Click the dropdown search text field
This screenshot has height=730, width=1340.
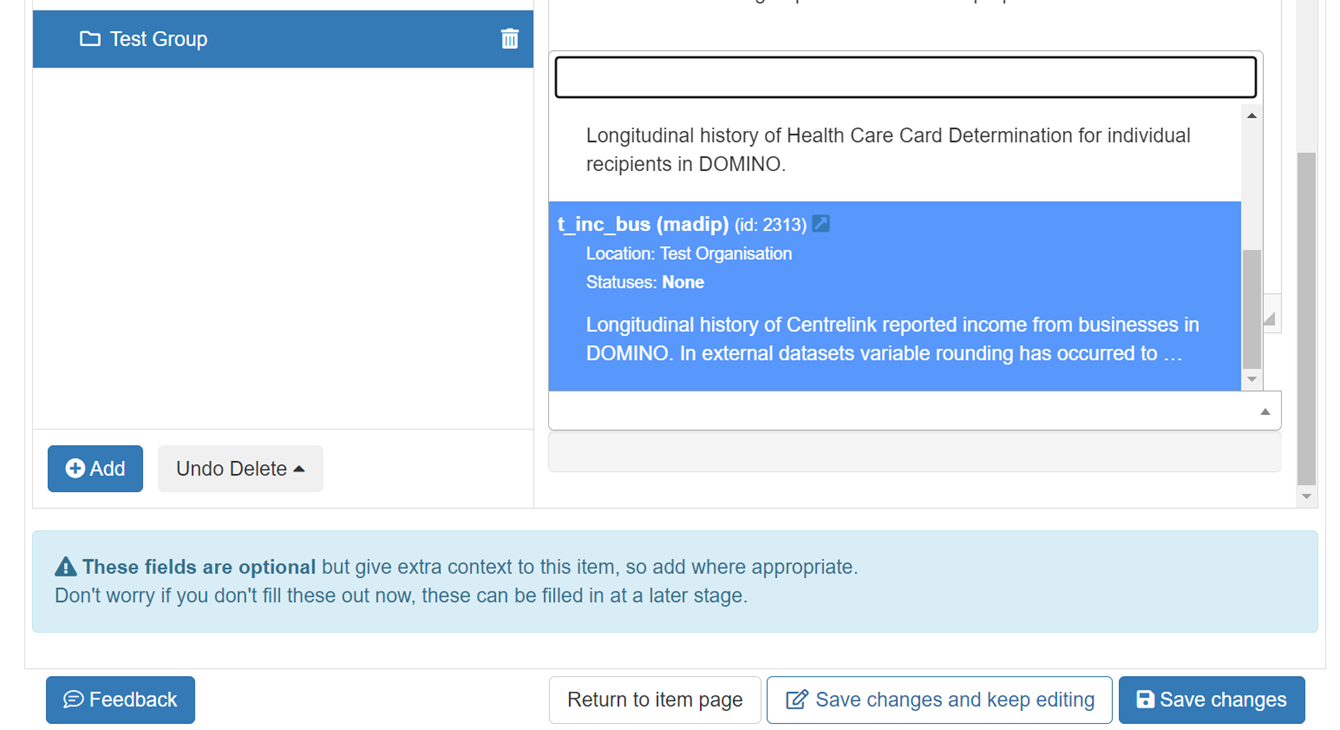coord(905,78)
